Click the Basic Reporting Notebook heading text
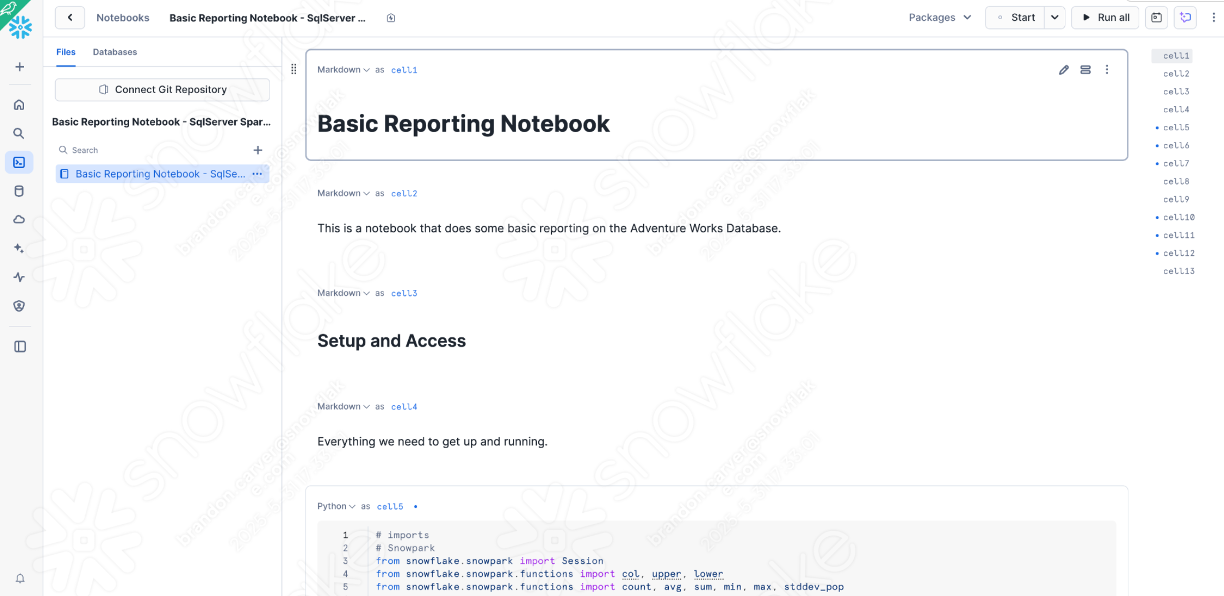 (x=464, y=124)
